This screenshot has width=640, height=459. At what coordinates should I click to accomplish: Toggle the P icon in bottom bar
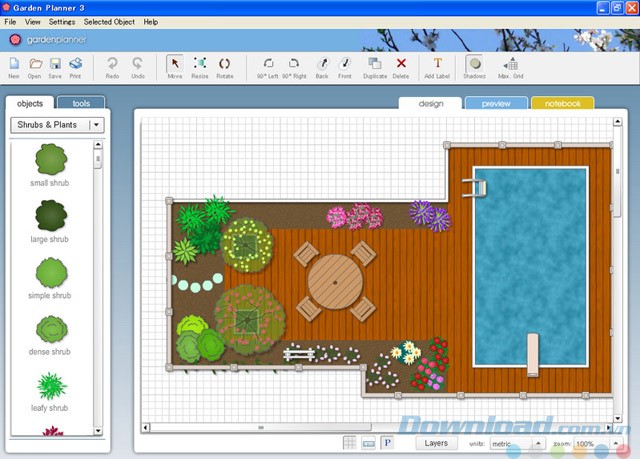pyautogui.click(x=387, y=443)
